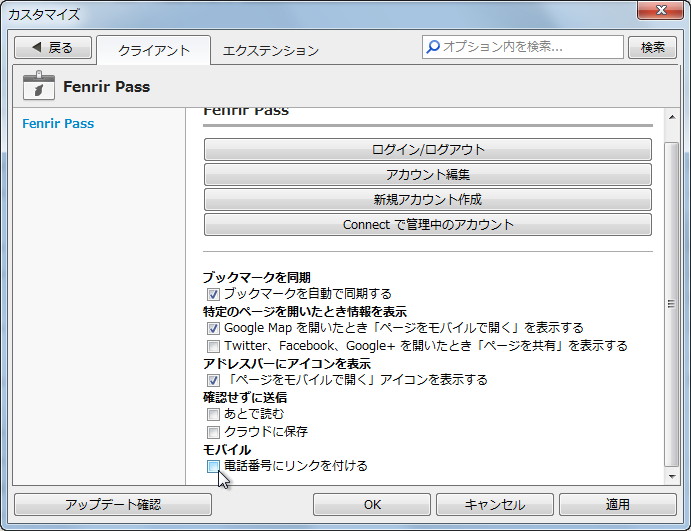This screenshot has height=531, width=691.
Task: Toggle ブックマークを自動で同期する checkbox
Action: (213, 294)
